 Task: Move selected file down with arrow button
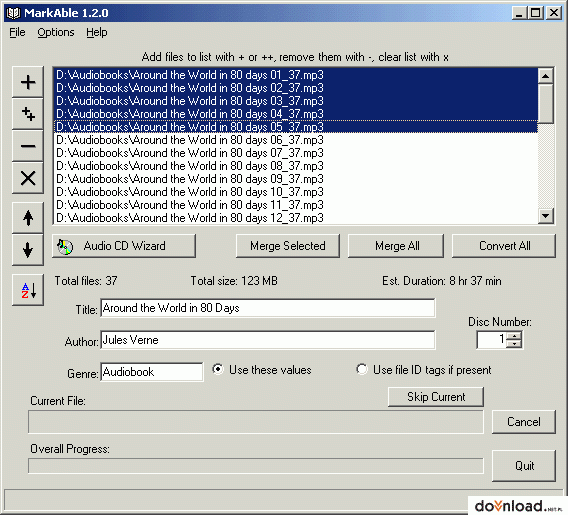[x=28, y=250]
